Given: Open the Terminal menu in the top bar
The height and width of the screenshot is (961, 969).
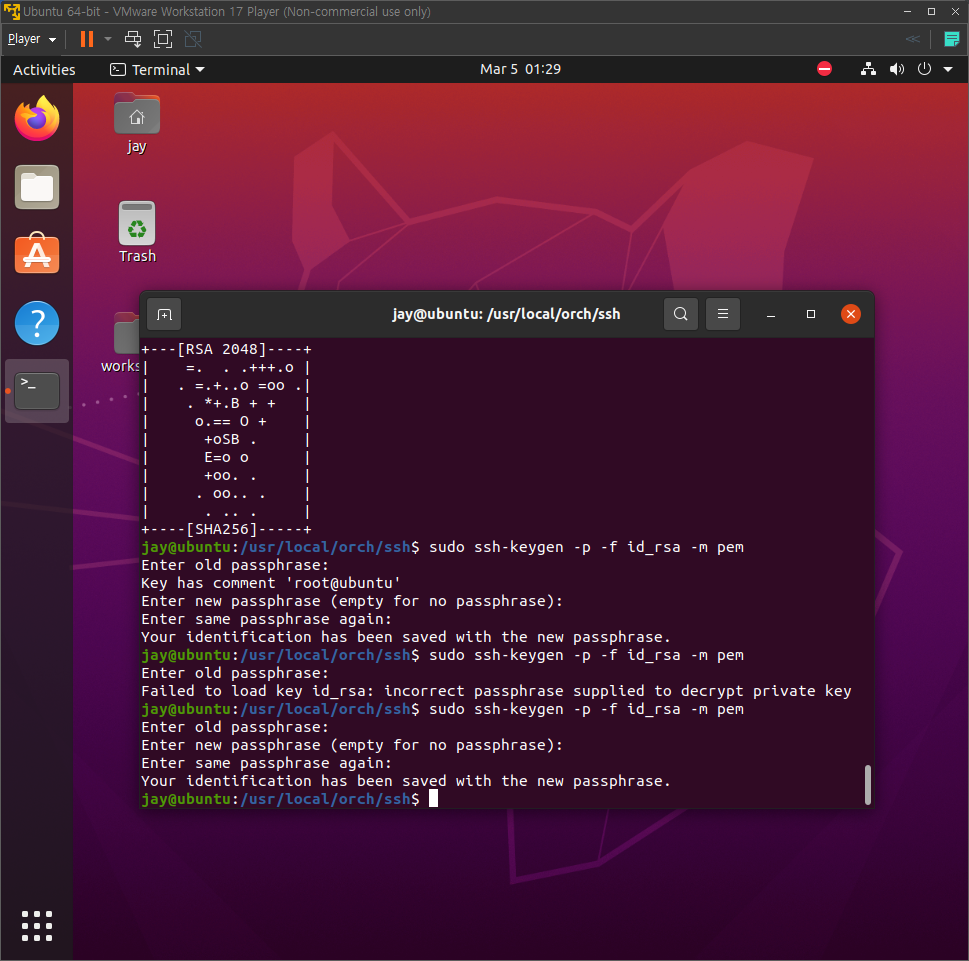Looking at the screenshot, I should [x=156, y=69].
